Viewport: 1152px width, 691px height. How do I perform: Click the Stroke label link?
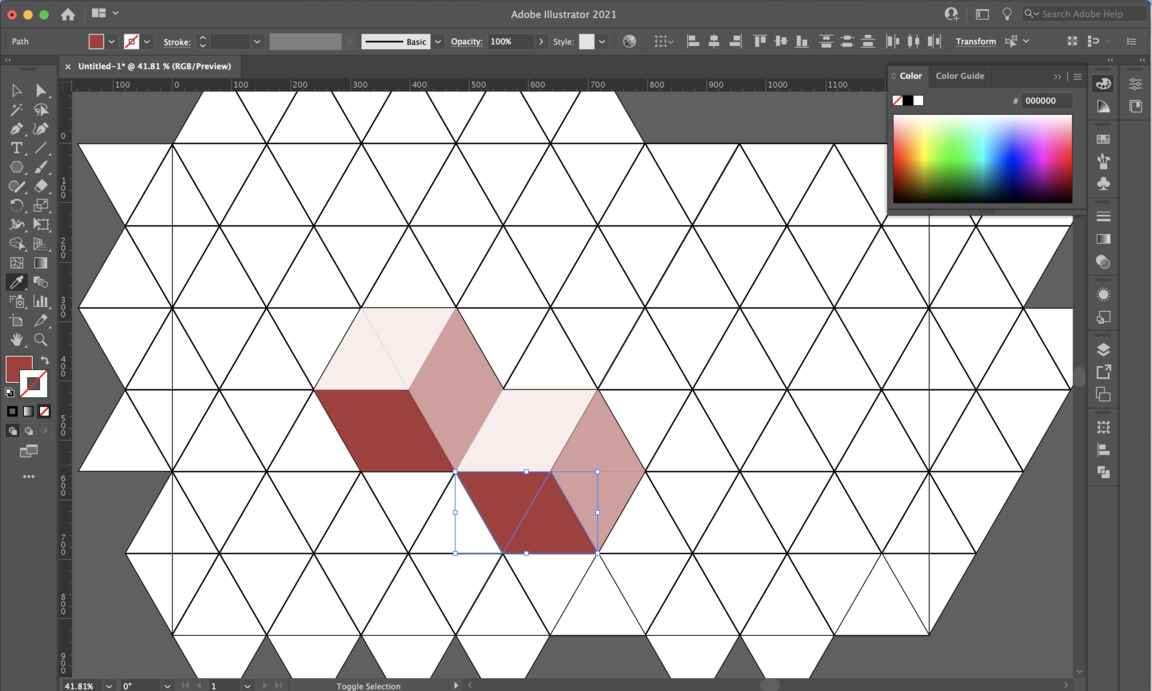[176, 42]
